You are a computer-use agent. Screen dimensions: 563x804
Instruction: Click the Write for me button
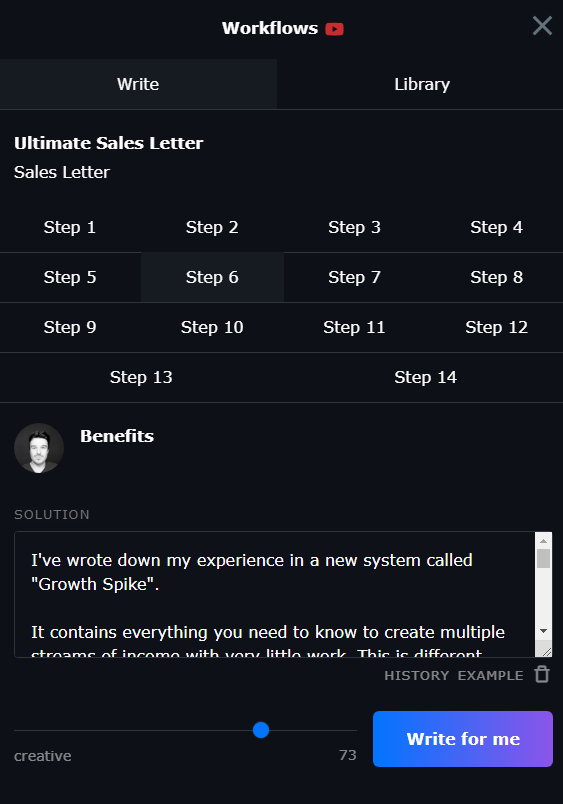pyautogui.click(x=463, y=739)
